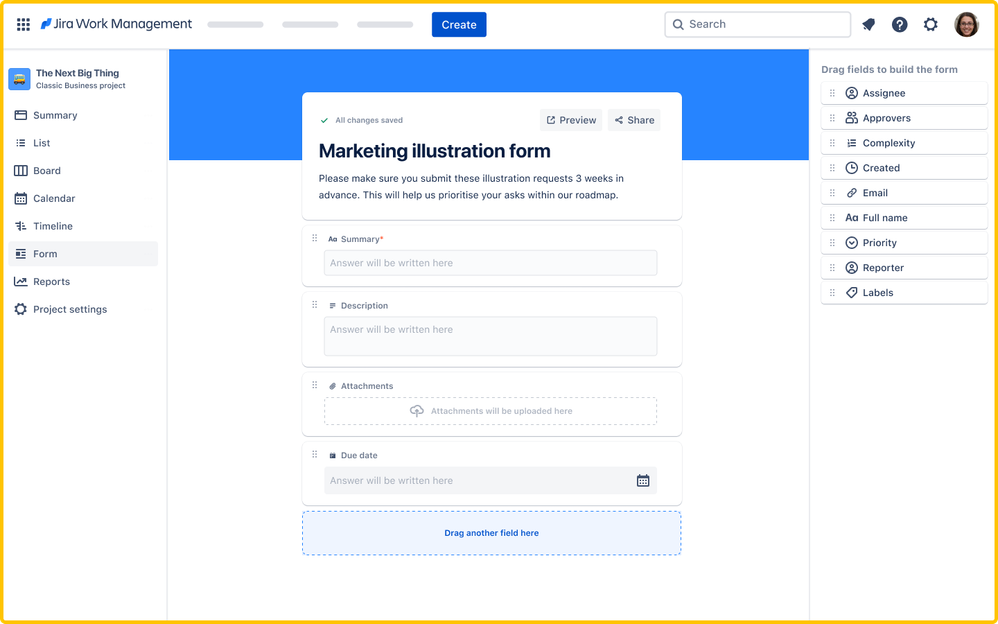Click The Next Big Thing project avatar

[x=19, y=79]
